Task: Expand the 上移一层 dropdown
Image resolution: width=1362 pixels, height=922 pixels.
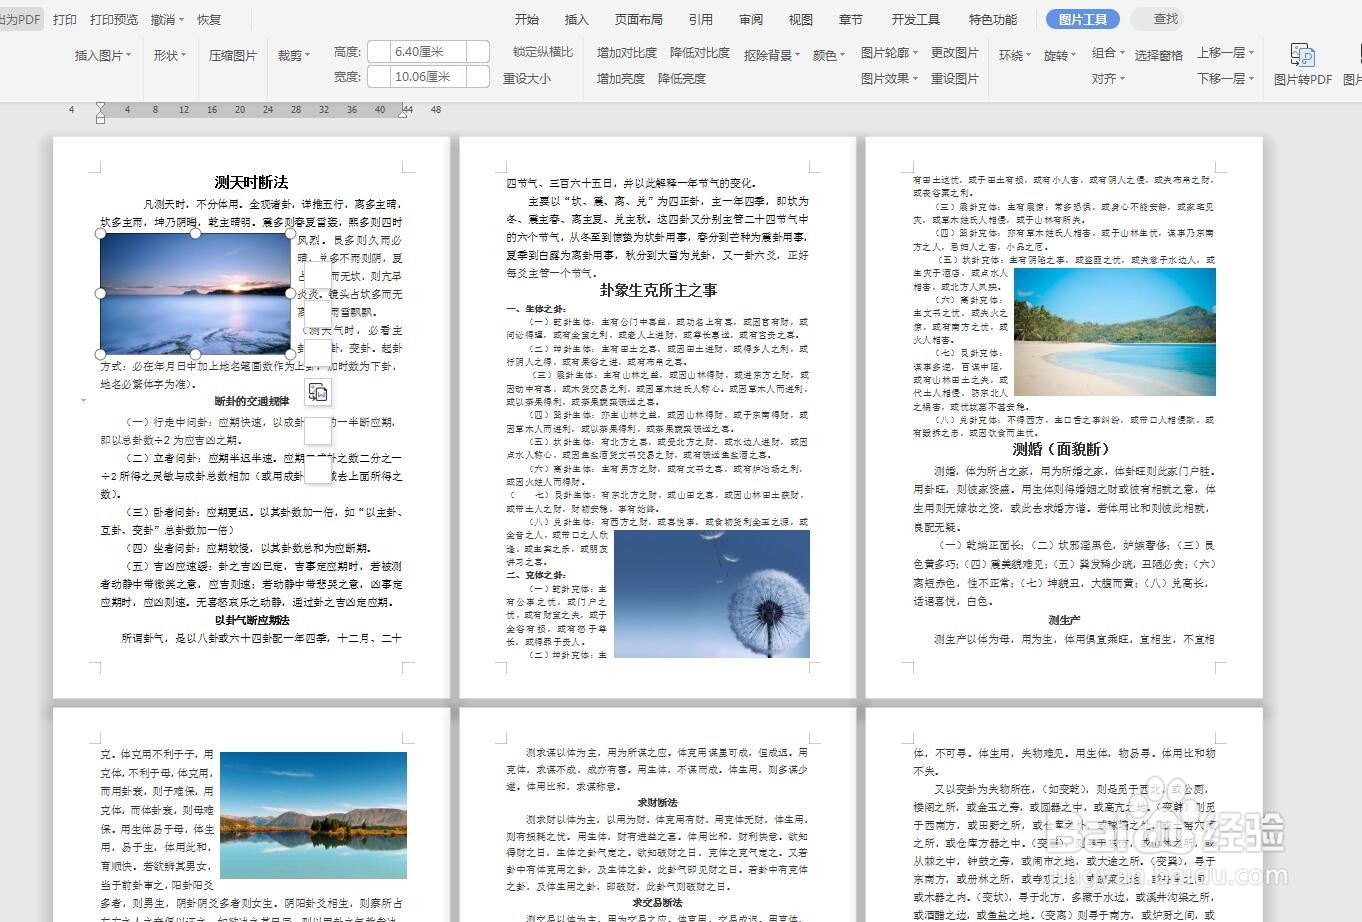Action: [x=1225, y=52]
